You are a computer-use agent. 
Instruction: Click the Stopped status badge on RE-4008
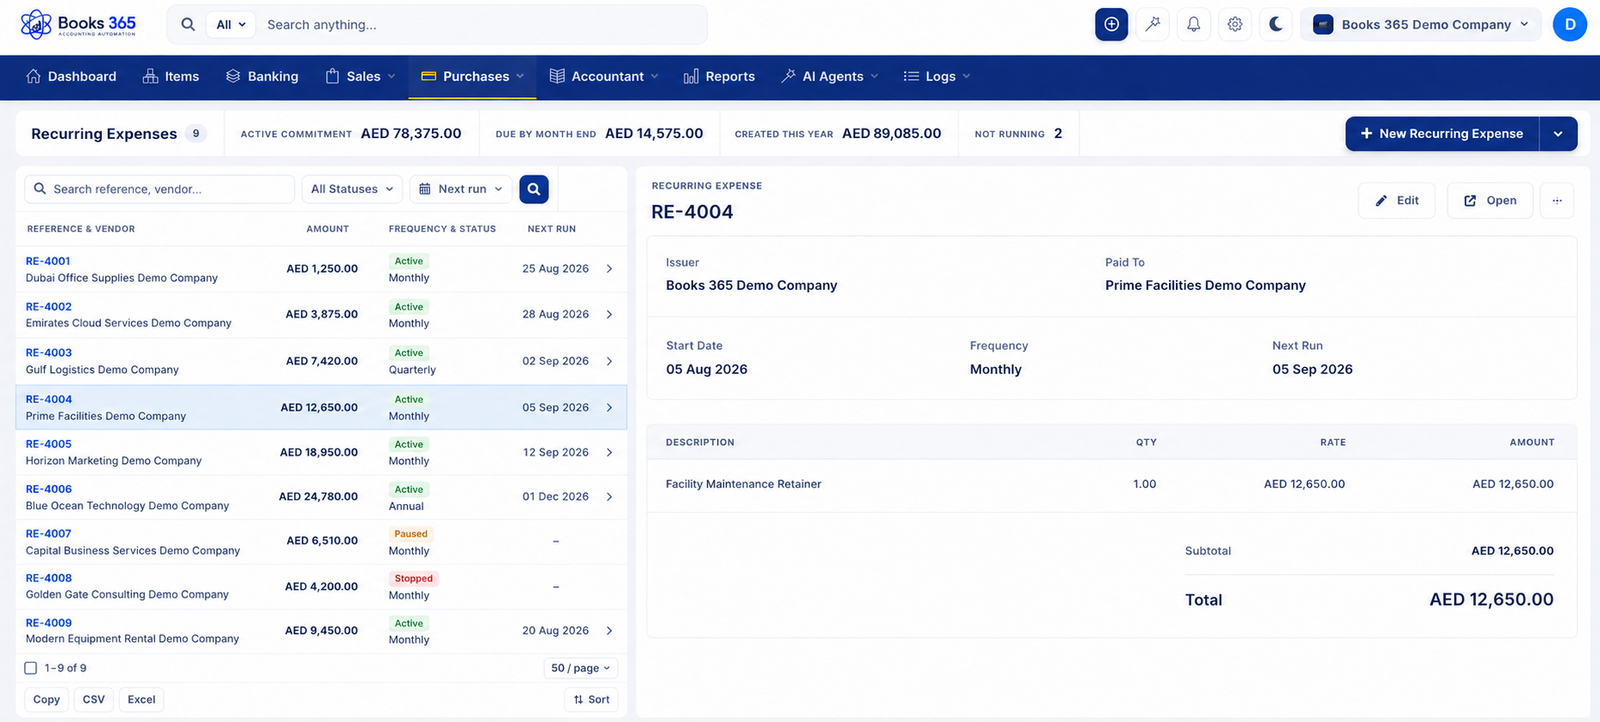coord(414,579)
